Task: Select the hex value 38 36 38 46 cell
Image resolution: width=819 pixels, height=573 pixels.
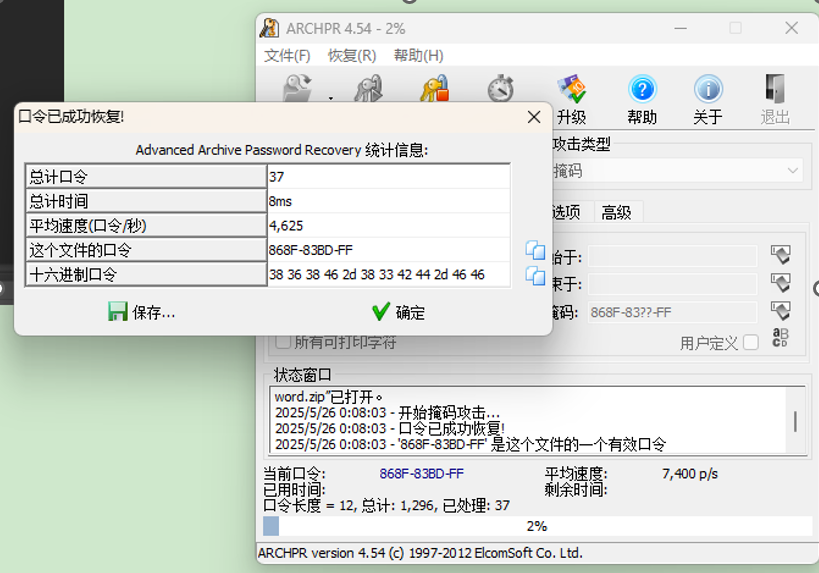Action: (x=389, y=275)
